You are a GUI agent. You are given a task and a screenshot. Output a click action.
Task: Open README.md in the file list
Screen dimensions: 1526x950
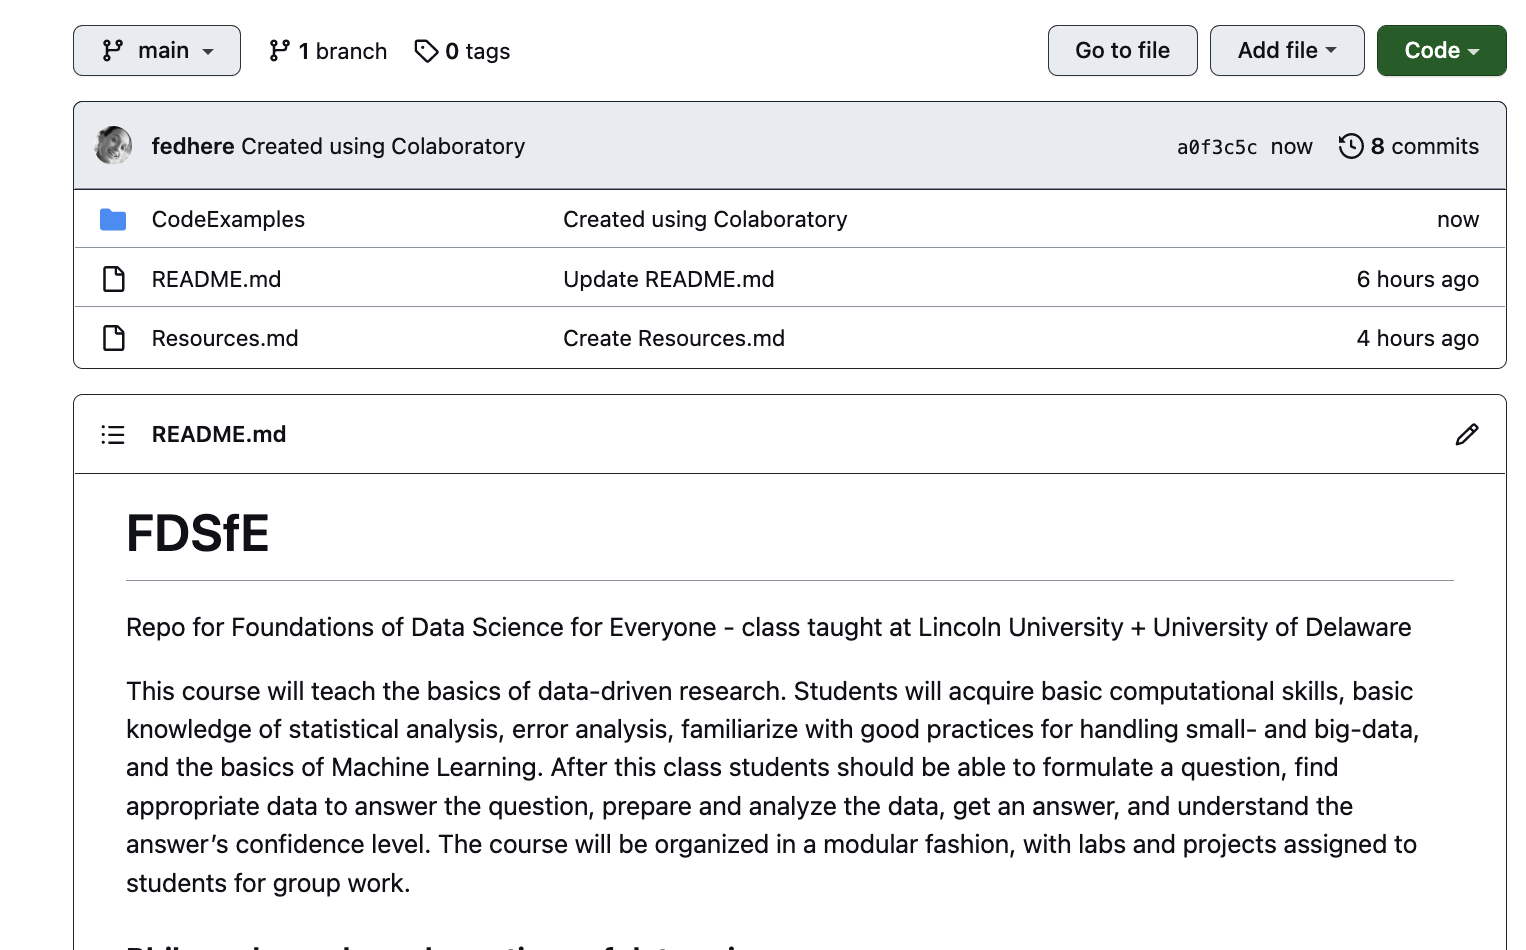[x=216, y=279]
